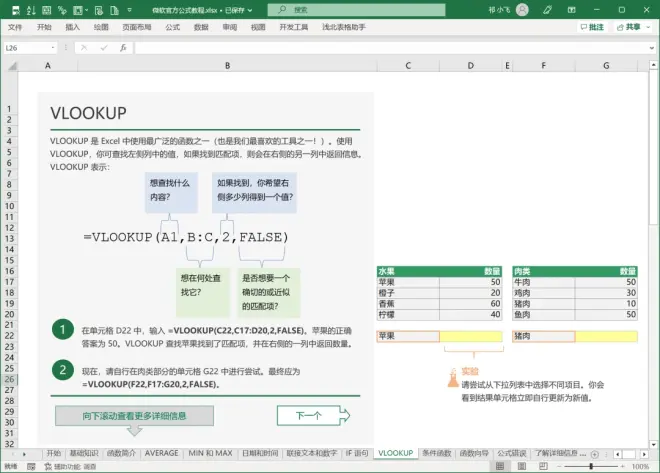This screenshot has height=473, width=660.
Task: Click the formula bar input area
Action: pyautogui.click(x=391, y=48)
